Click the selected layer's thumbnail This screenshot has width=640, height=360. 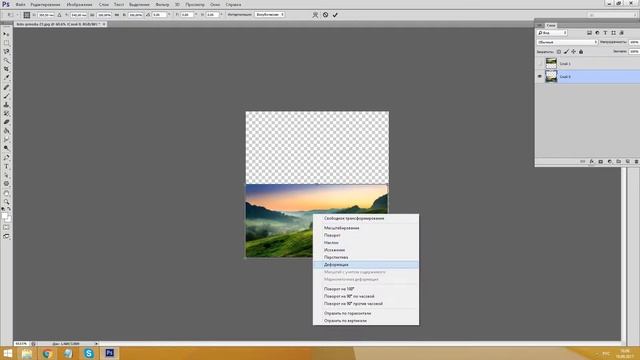551,76
